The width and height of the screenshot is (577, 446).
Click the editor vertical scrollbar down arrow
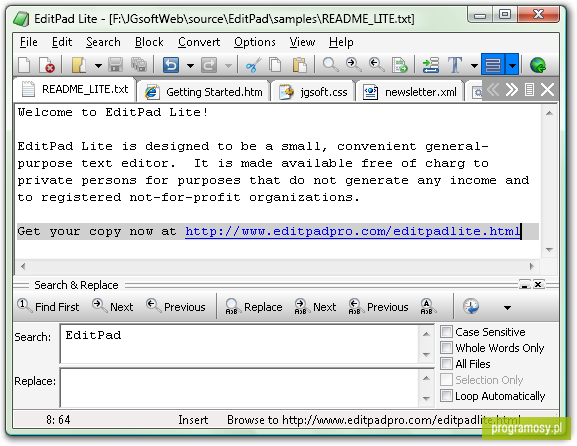[x=549, y=250]
